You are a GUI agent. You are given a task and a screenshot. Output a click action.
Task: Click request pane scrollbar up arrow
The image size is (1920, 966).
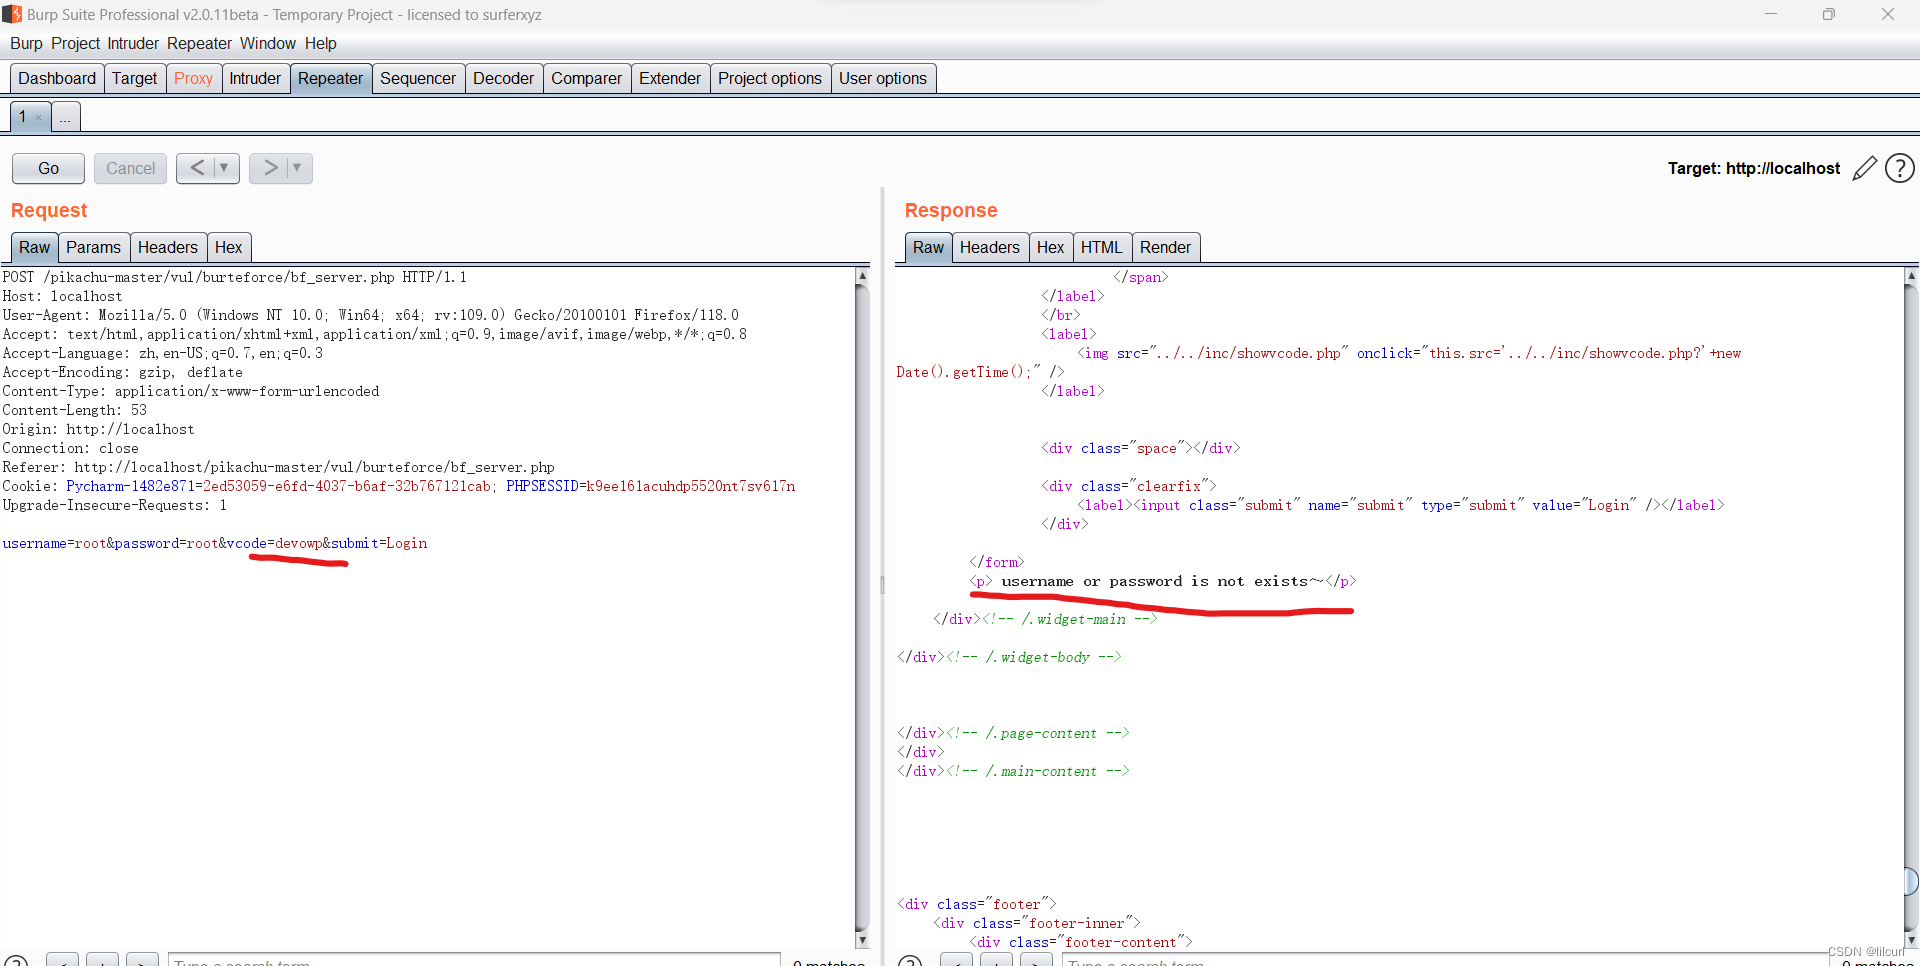(862, 276)
